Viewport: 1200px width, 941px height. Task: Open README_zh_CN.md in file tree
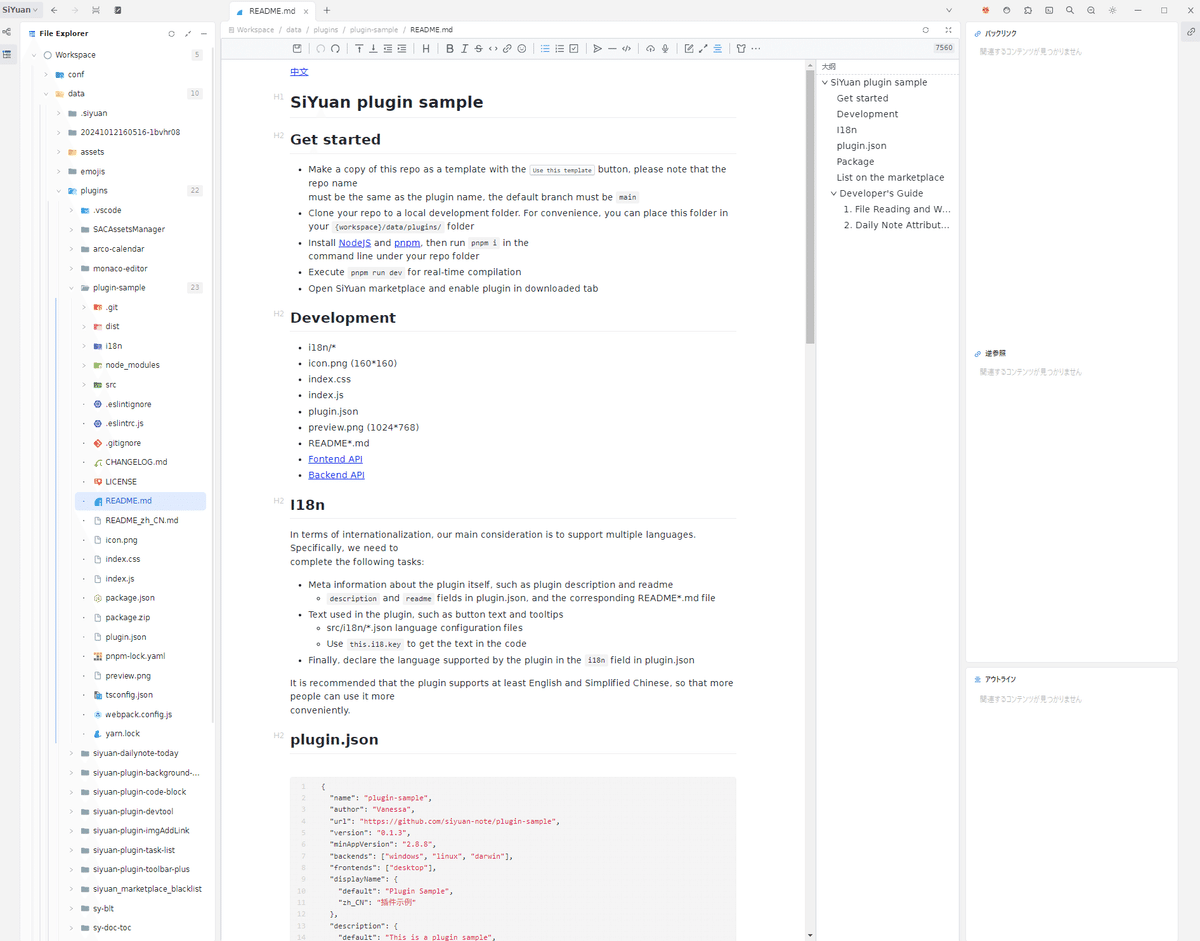pos(140,520)
